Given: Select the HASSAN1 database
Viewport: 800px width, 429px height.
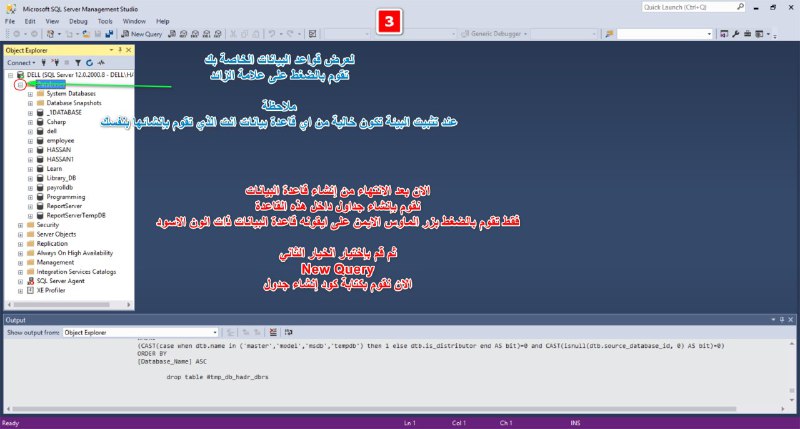Looking at the screenshot, I should coord(60,159).
